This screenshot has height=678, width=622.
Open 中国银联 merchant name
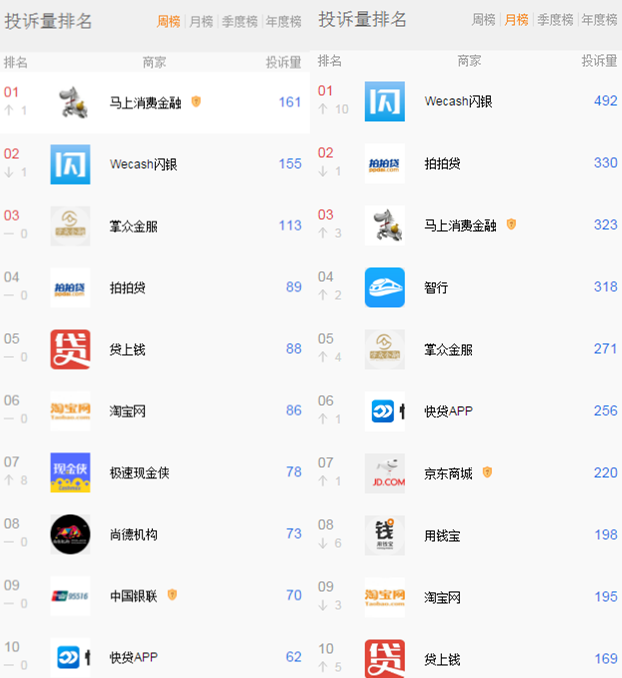(134, 596)
